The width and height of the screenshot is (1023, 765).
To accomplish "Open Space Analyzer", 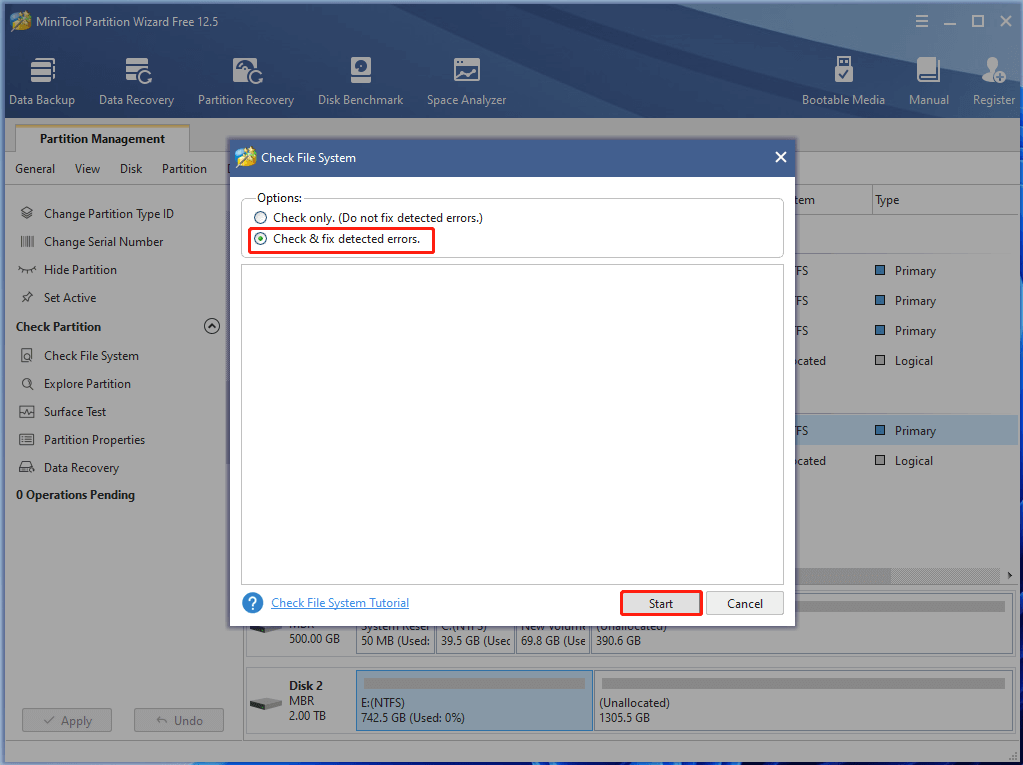I will [x=466, y=81].
